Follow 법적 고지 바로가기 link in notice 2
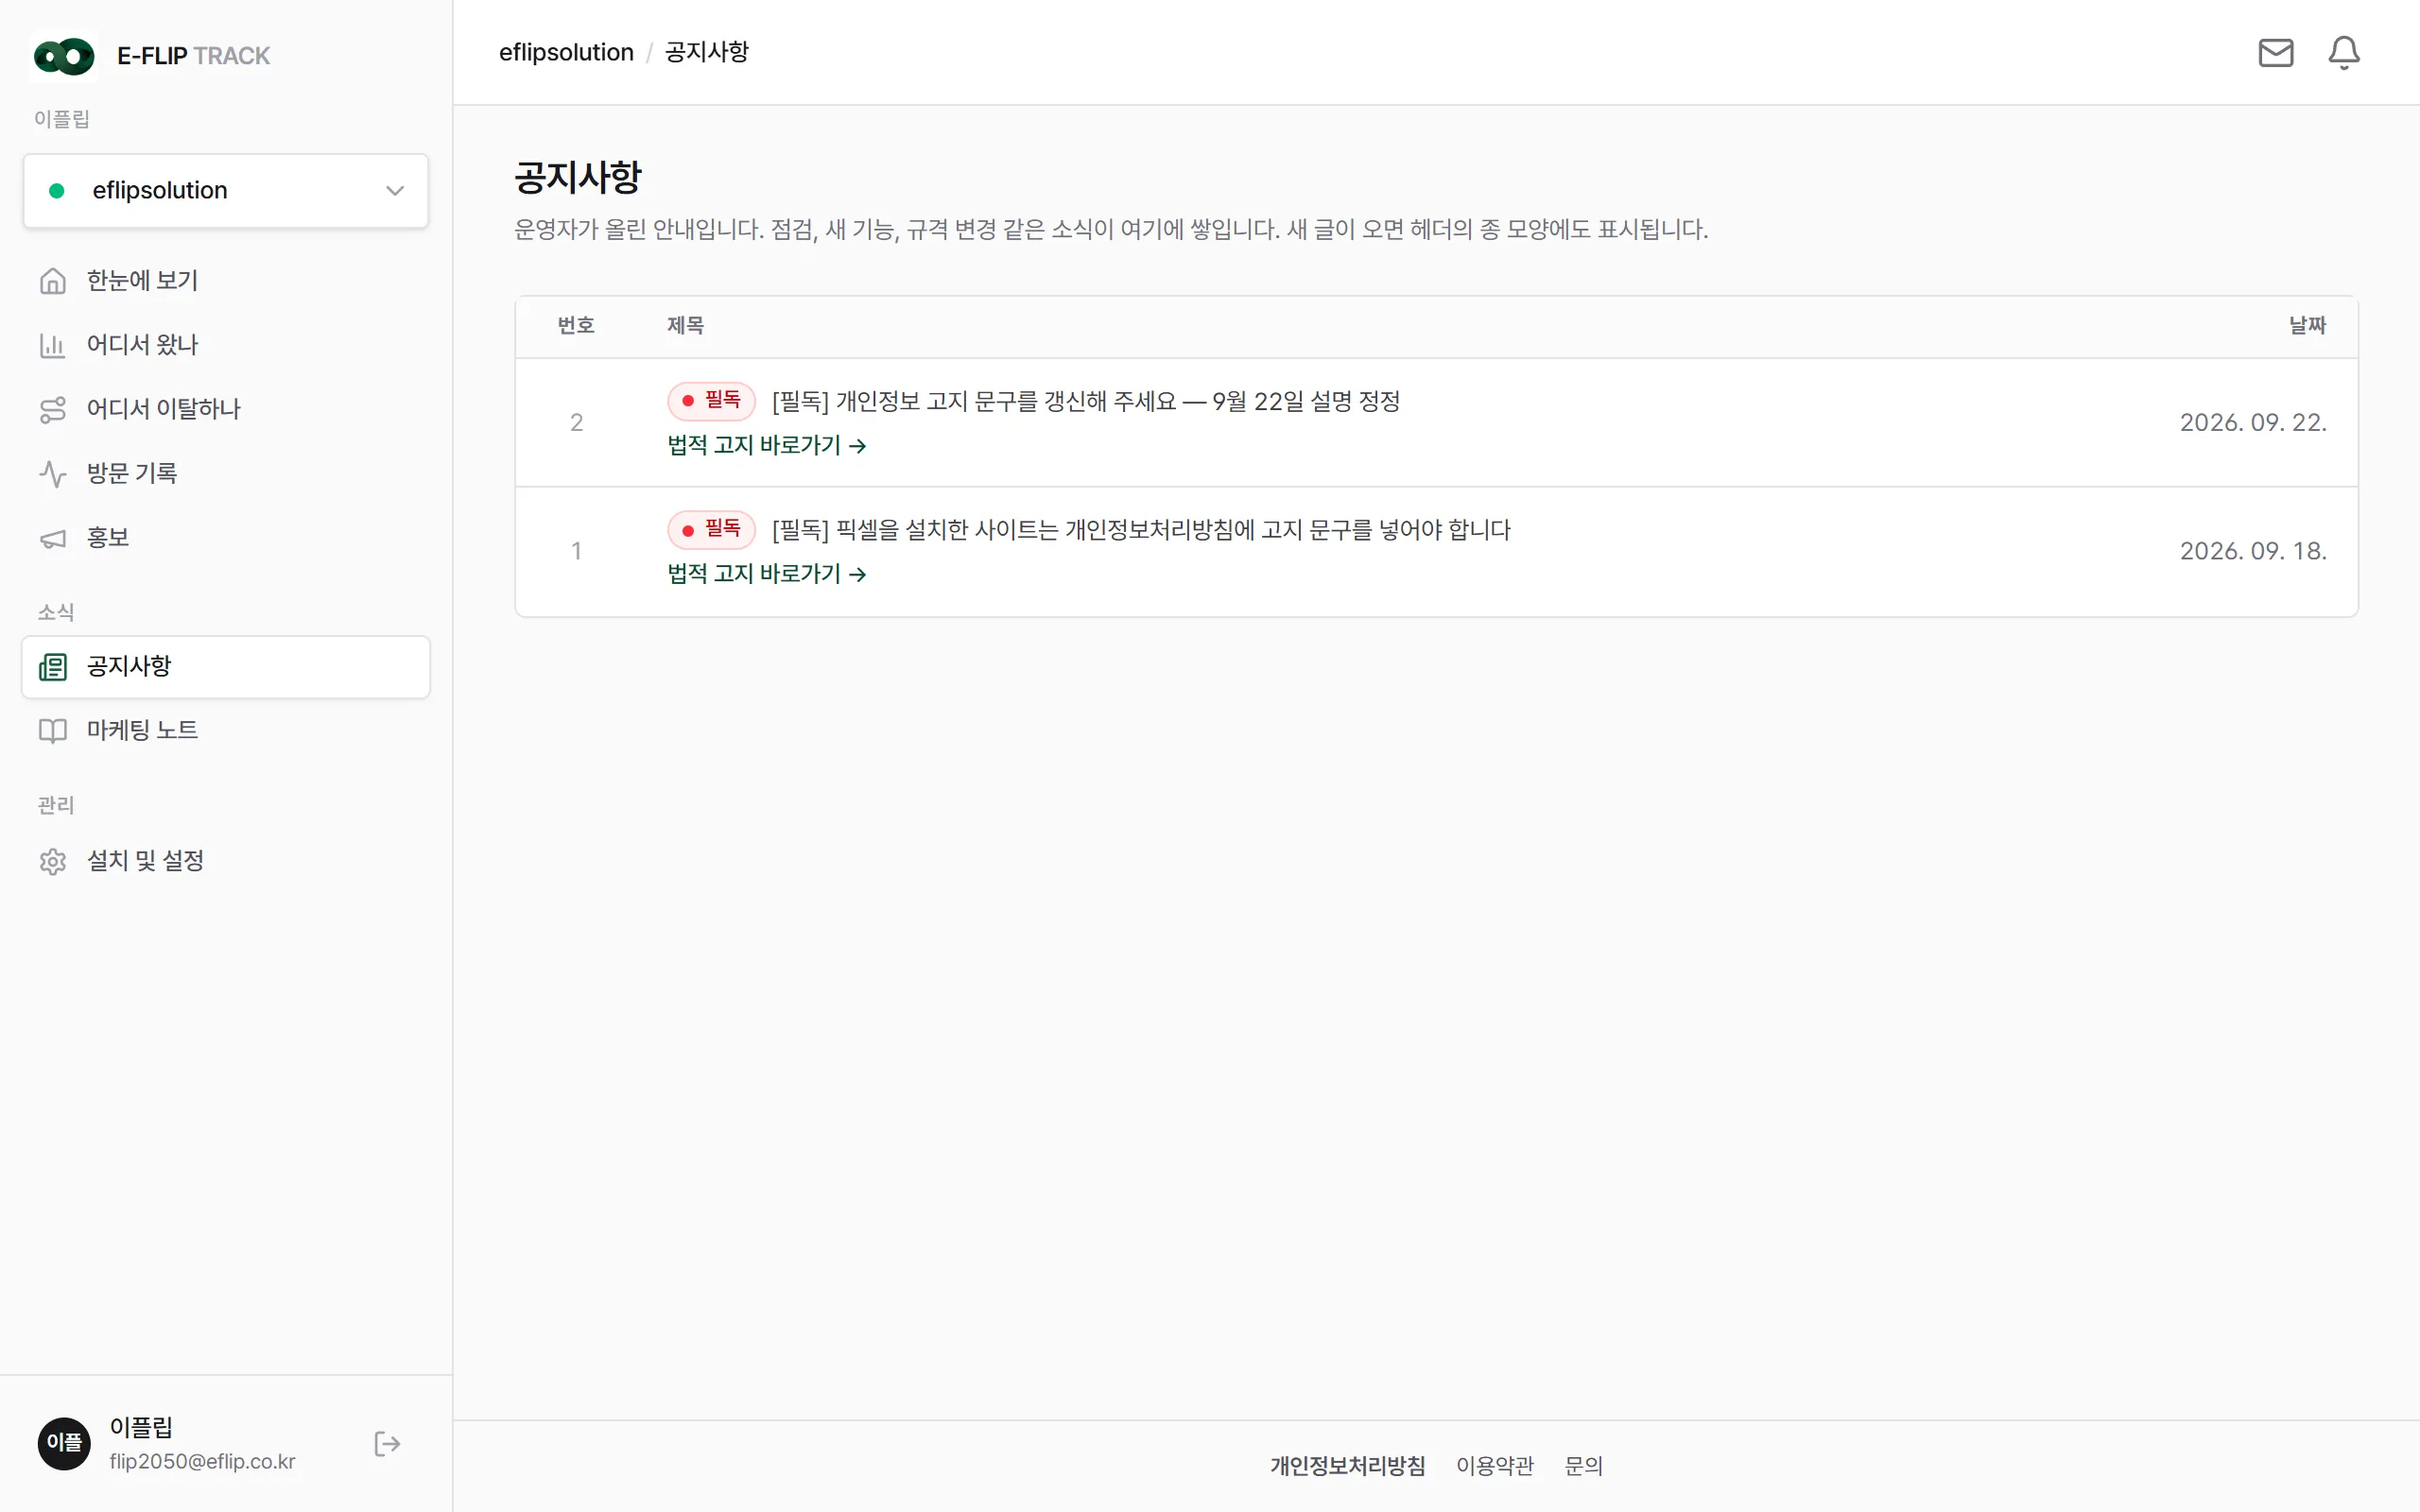 click(767, 445)
